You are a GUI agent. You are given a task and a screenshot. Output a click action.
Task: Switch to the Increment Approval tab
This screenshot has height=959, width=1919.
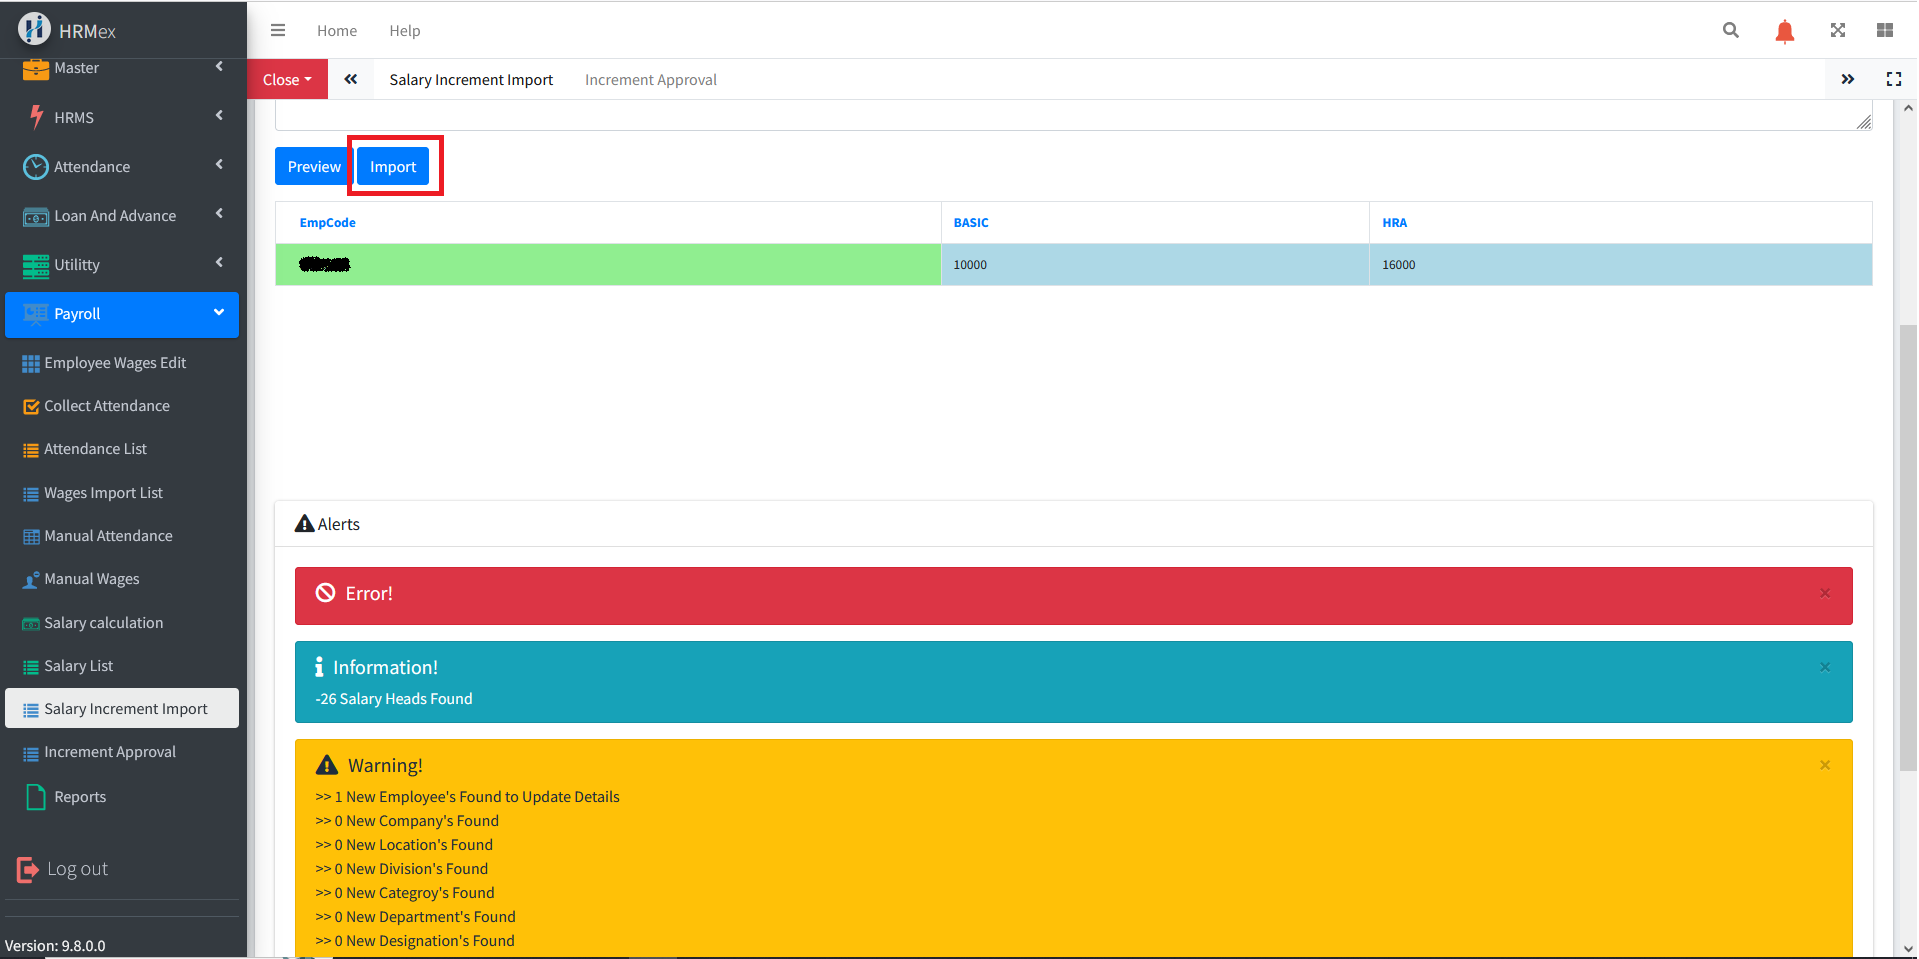(x=650, y=80)
